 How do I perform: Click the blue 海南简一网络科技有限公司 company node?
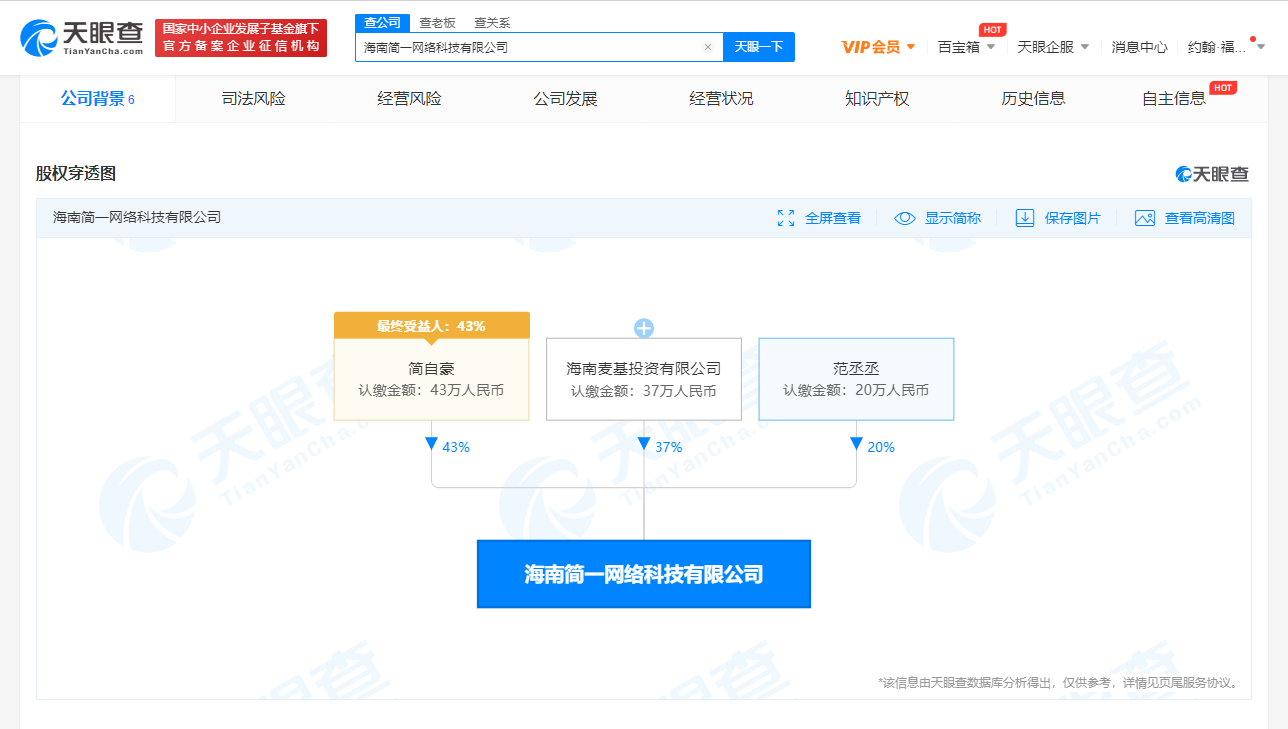pyautogui.click(x=644, y=574)
